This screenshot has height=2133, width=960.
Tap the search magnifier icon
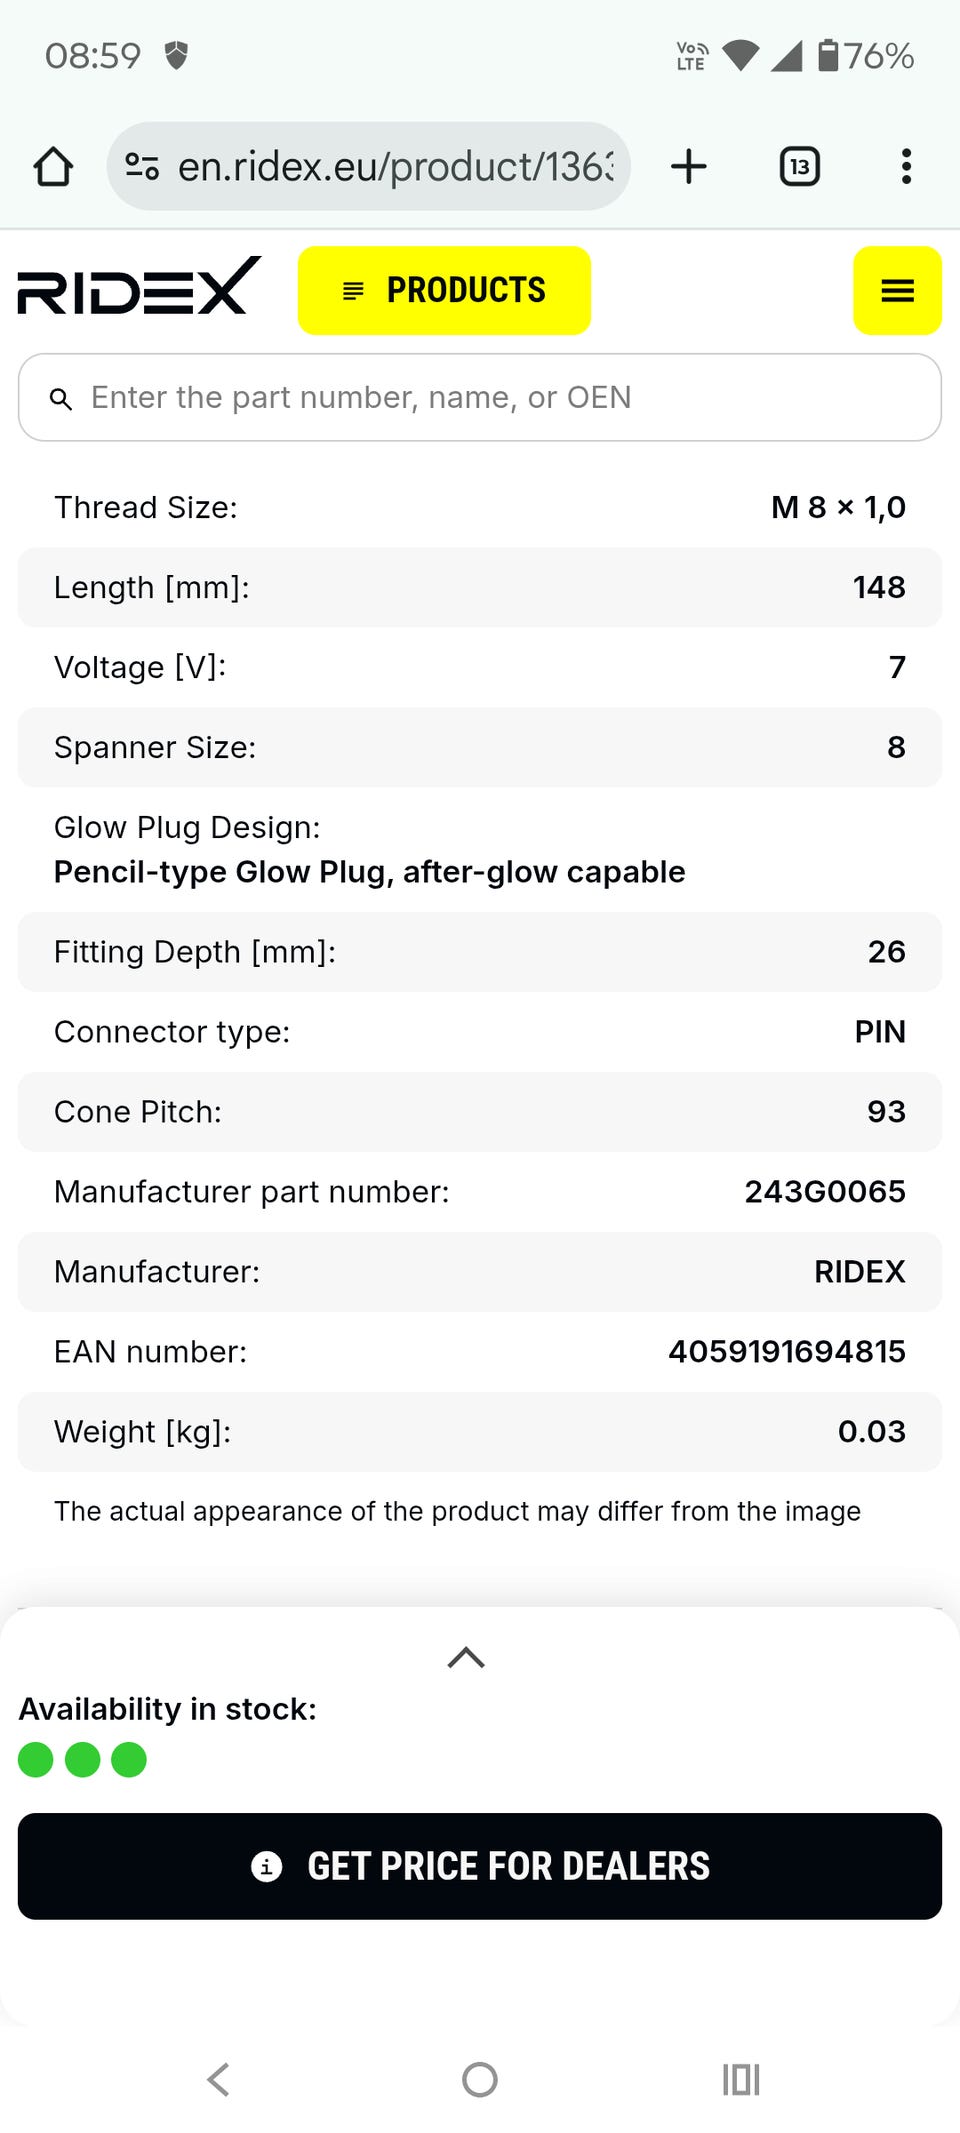[x=61, y=399]
